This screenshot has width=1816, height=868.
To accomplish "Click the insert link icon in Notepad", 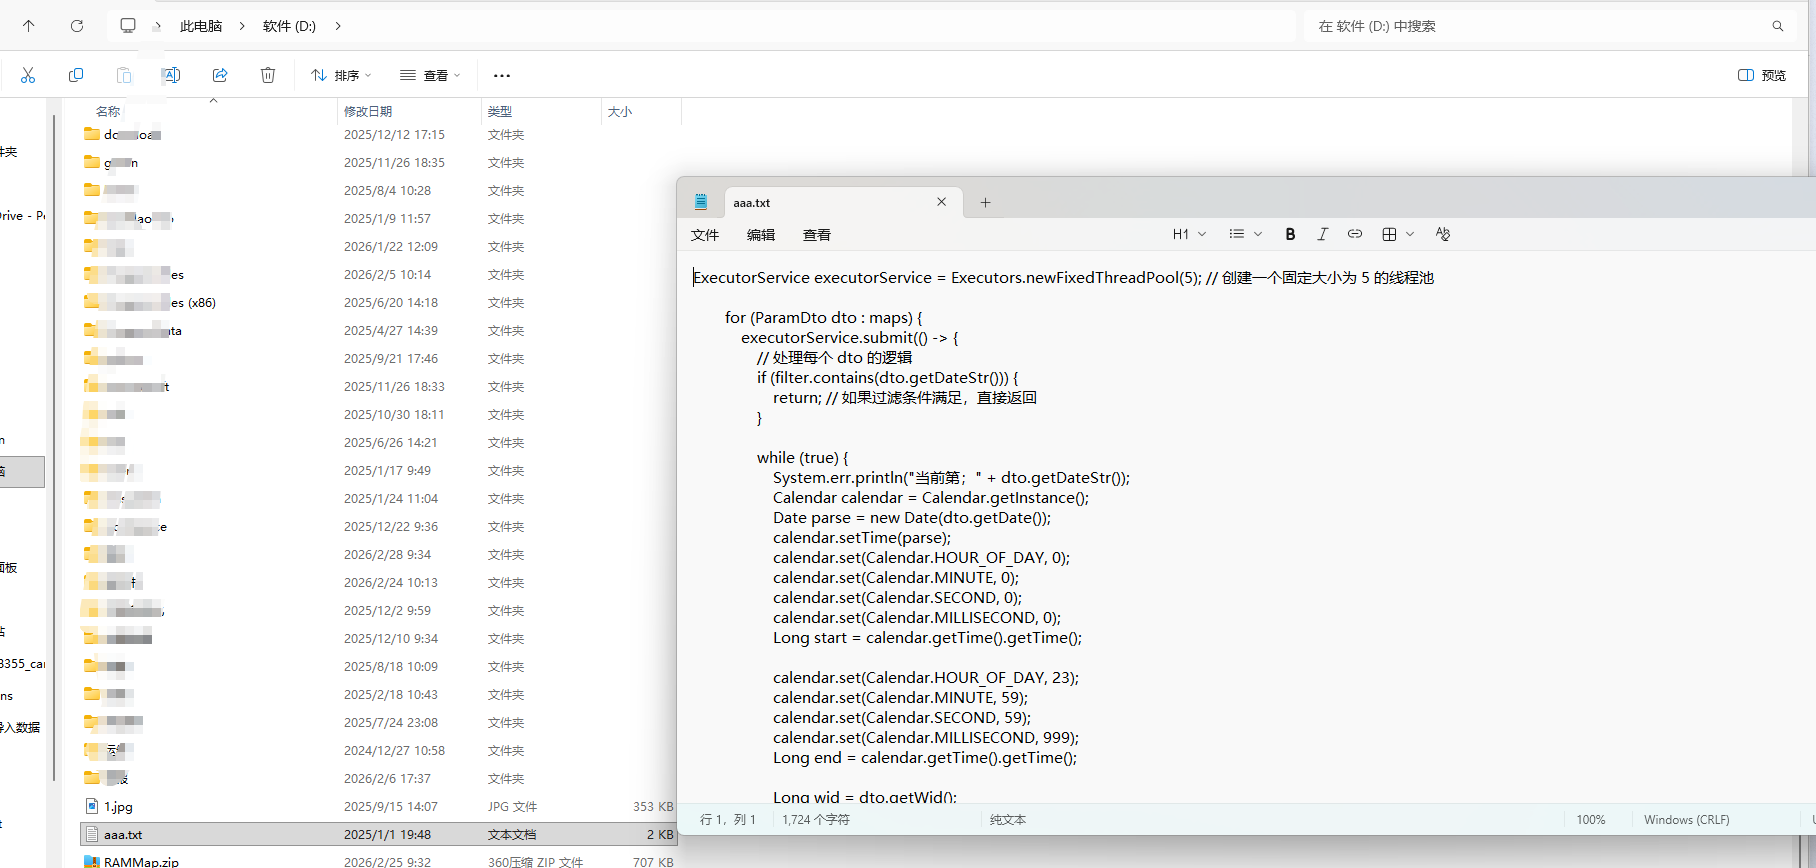I will 1355,234.
